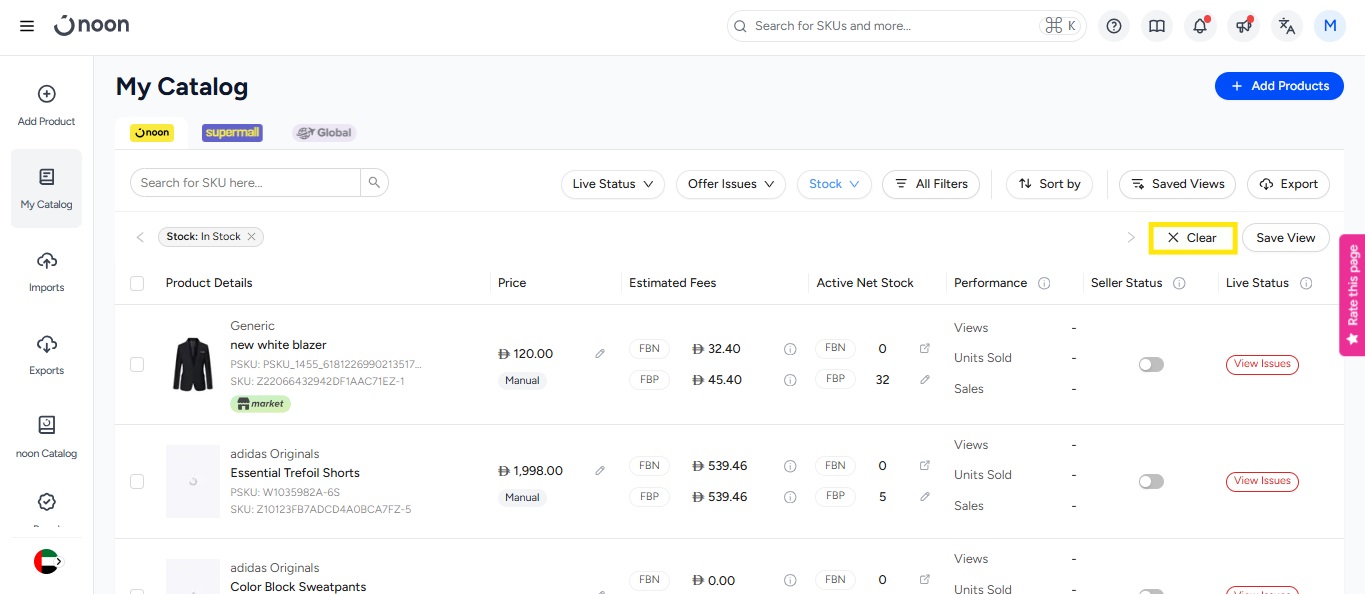The image size is (1365, 594).
Task: Toggle seller status for new white blazer
Action: pyautogui.click(x=1151, y=365)
